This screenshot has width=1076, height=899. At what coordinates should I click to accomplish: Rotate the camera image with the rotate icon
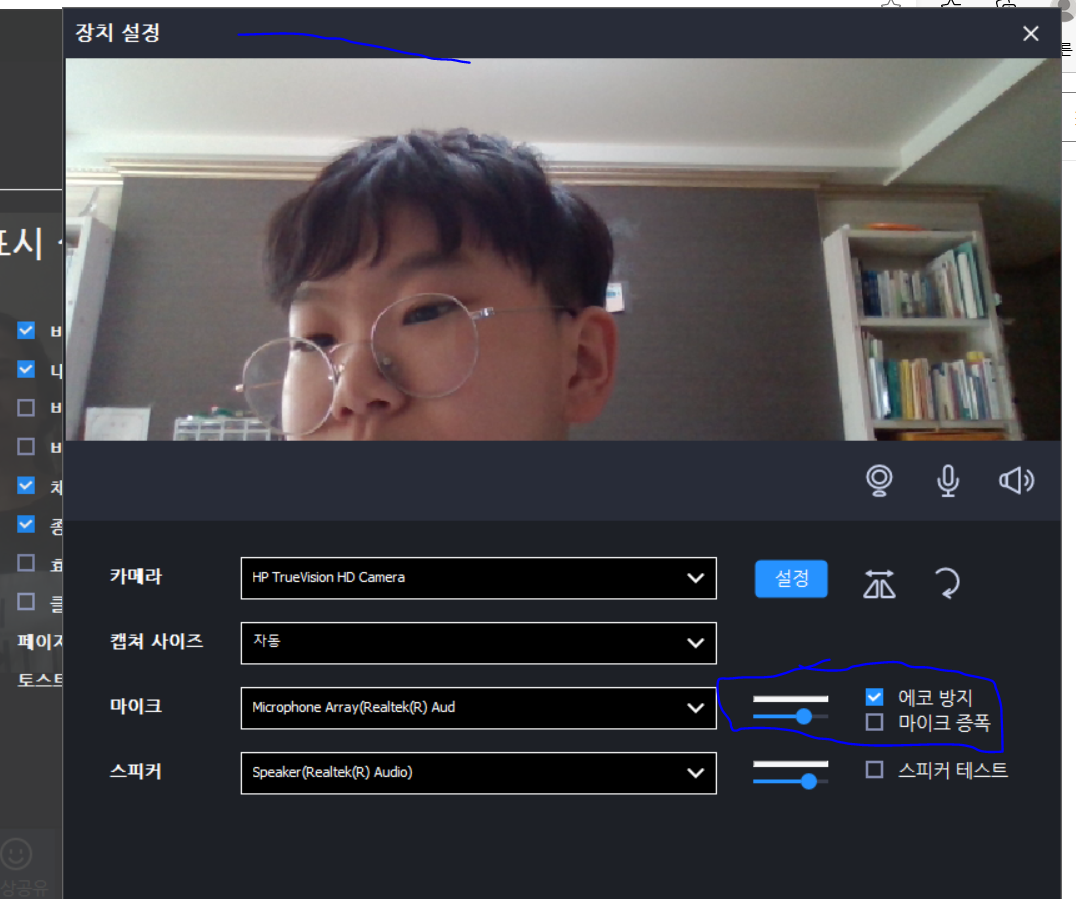coord(946,582)
